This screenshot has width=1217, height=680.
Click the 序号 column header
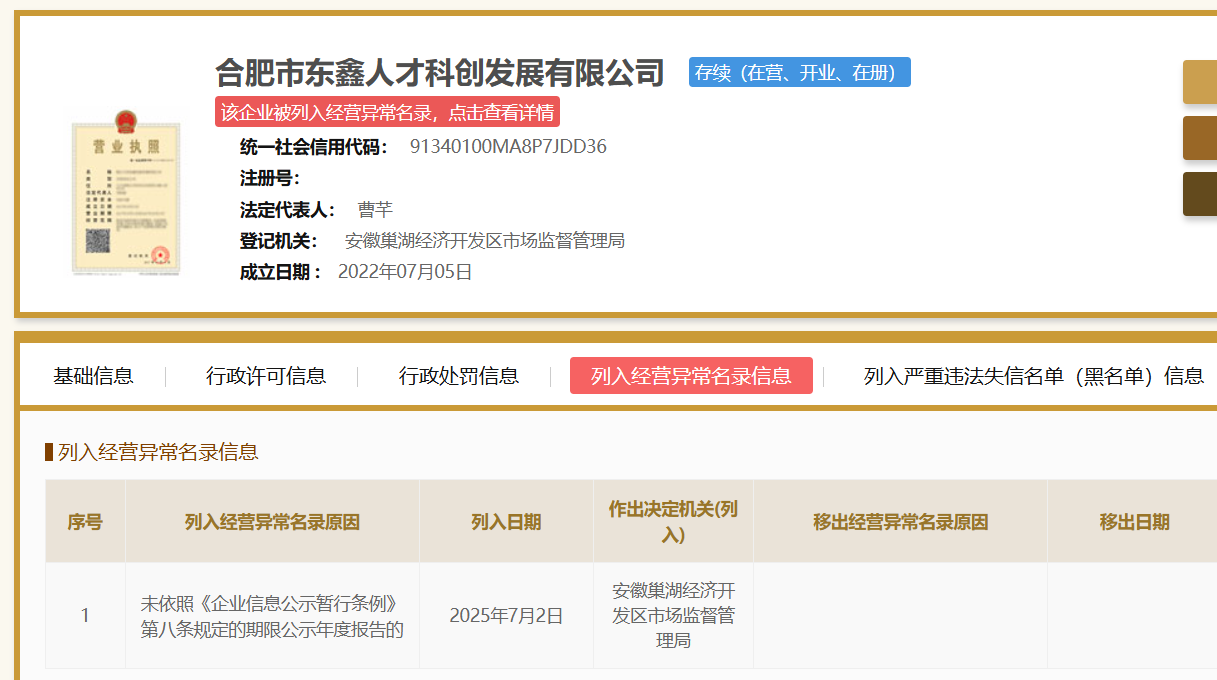[x=85, y=522]
